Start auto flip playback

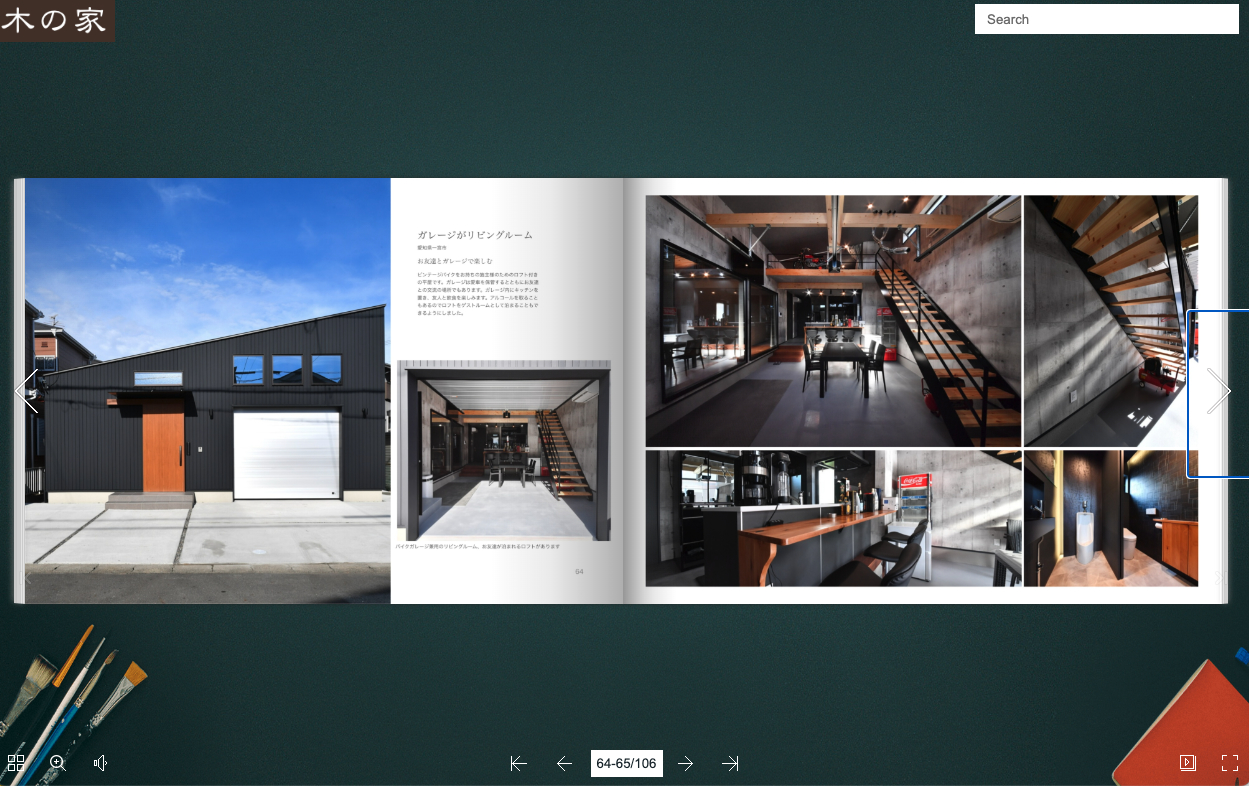pos(1187,763)
